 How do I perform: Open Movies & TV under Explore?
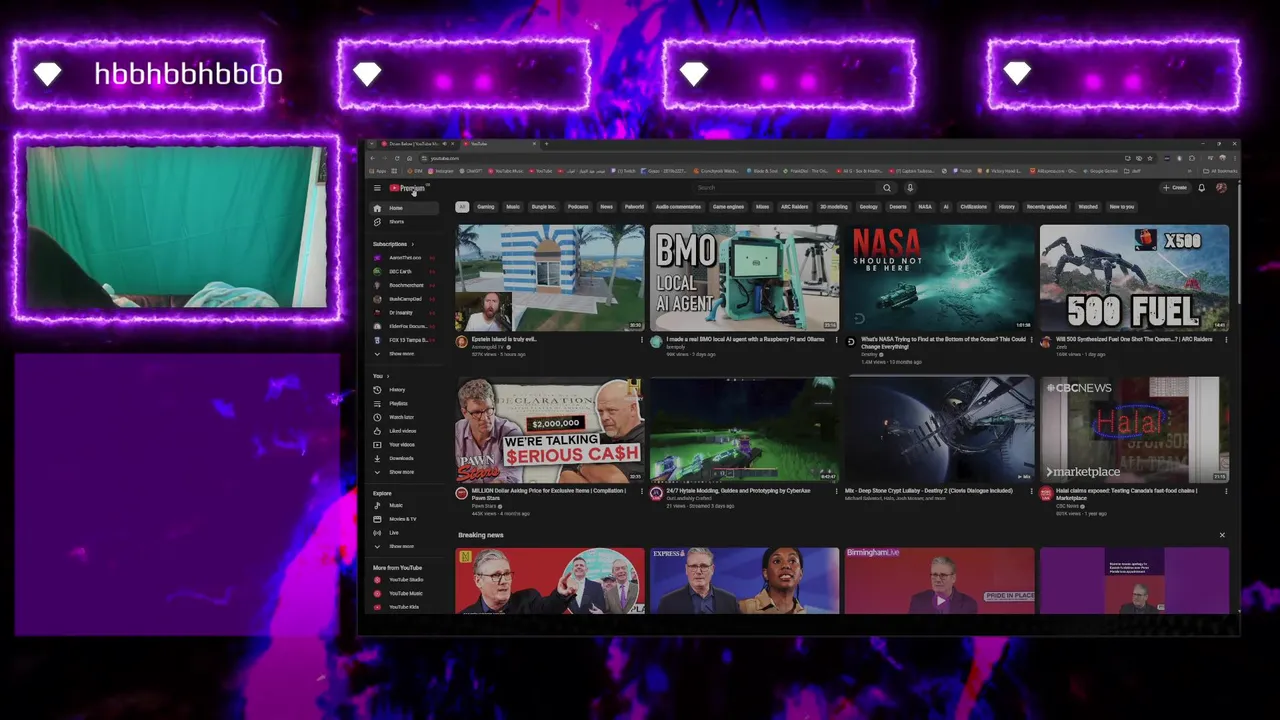404,519
